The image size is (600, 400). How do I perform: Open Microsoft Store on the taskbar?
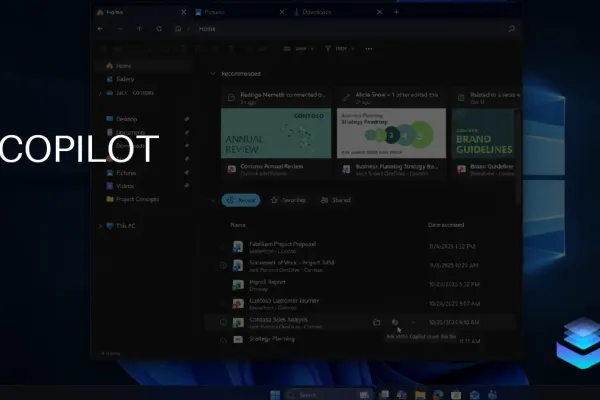(456, 395)
